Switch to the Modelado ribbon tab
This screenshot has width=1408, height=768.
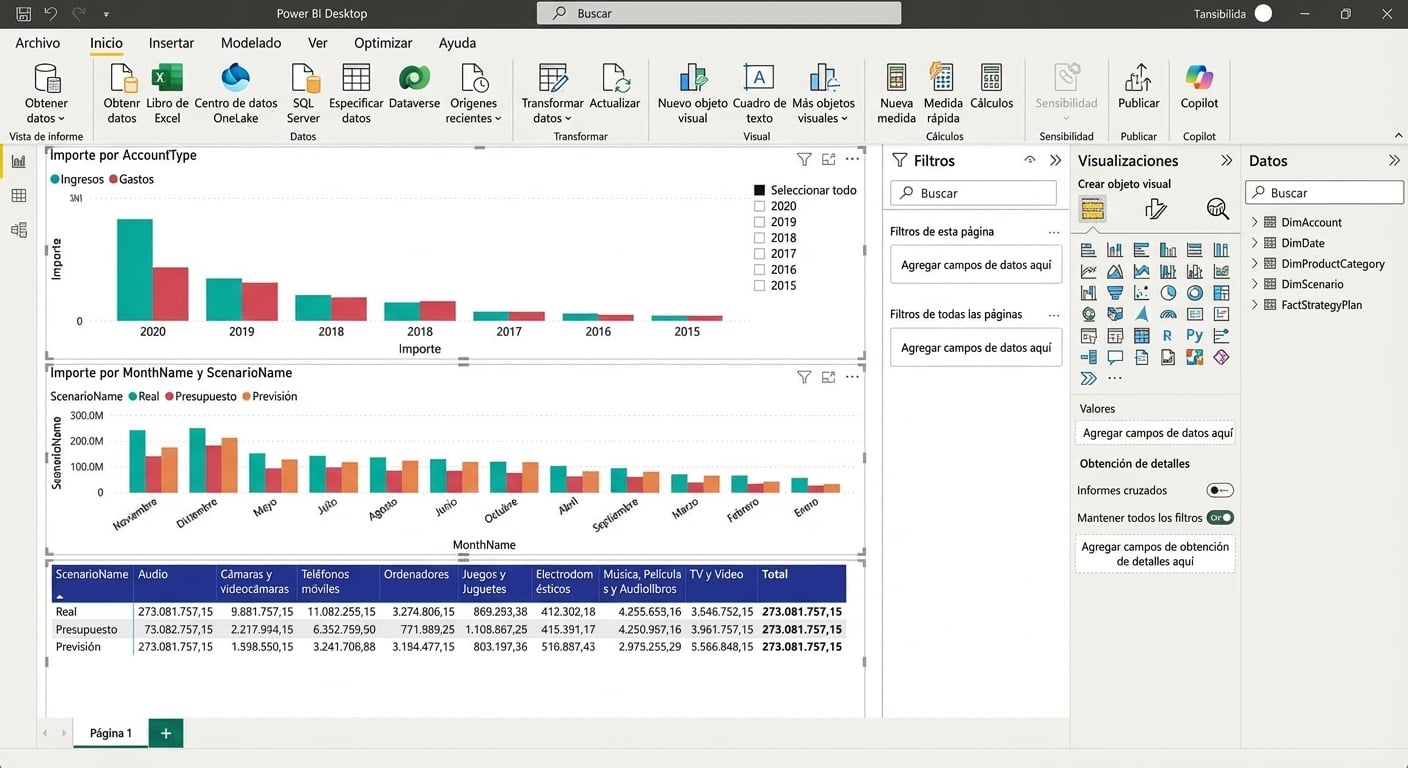point(250,43)
